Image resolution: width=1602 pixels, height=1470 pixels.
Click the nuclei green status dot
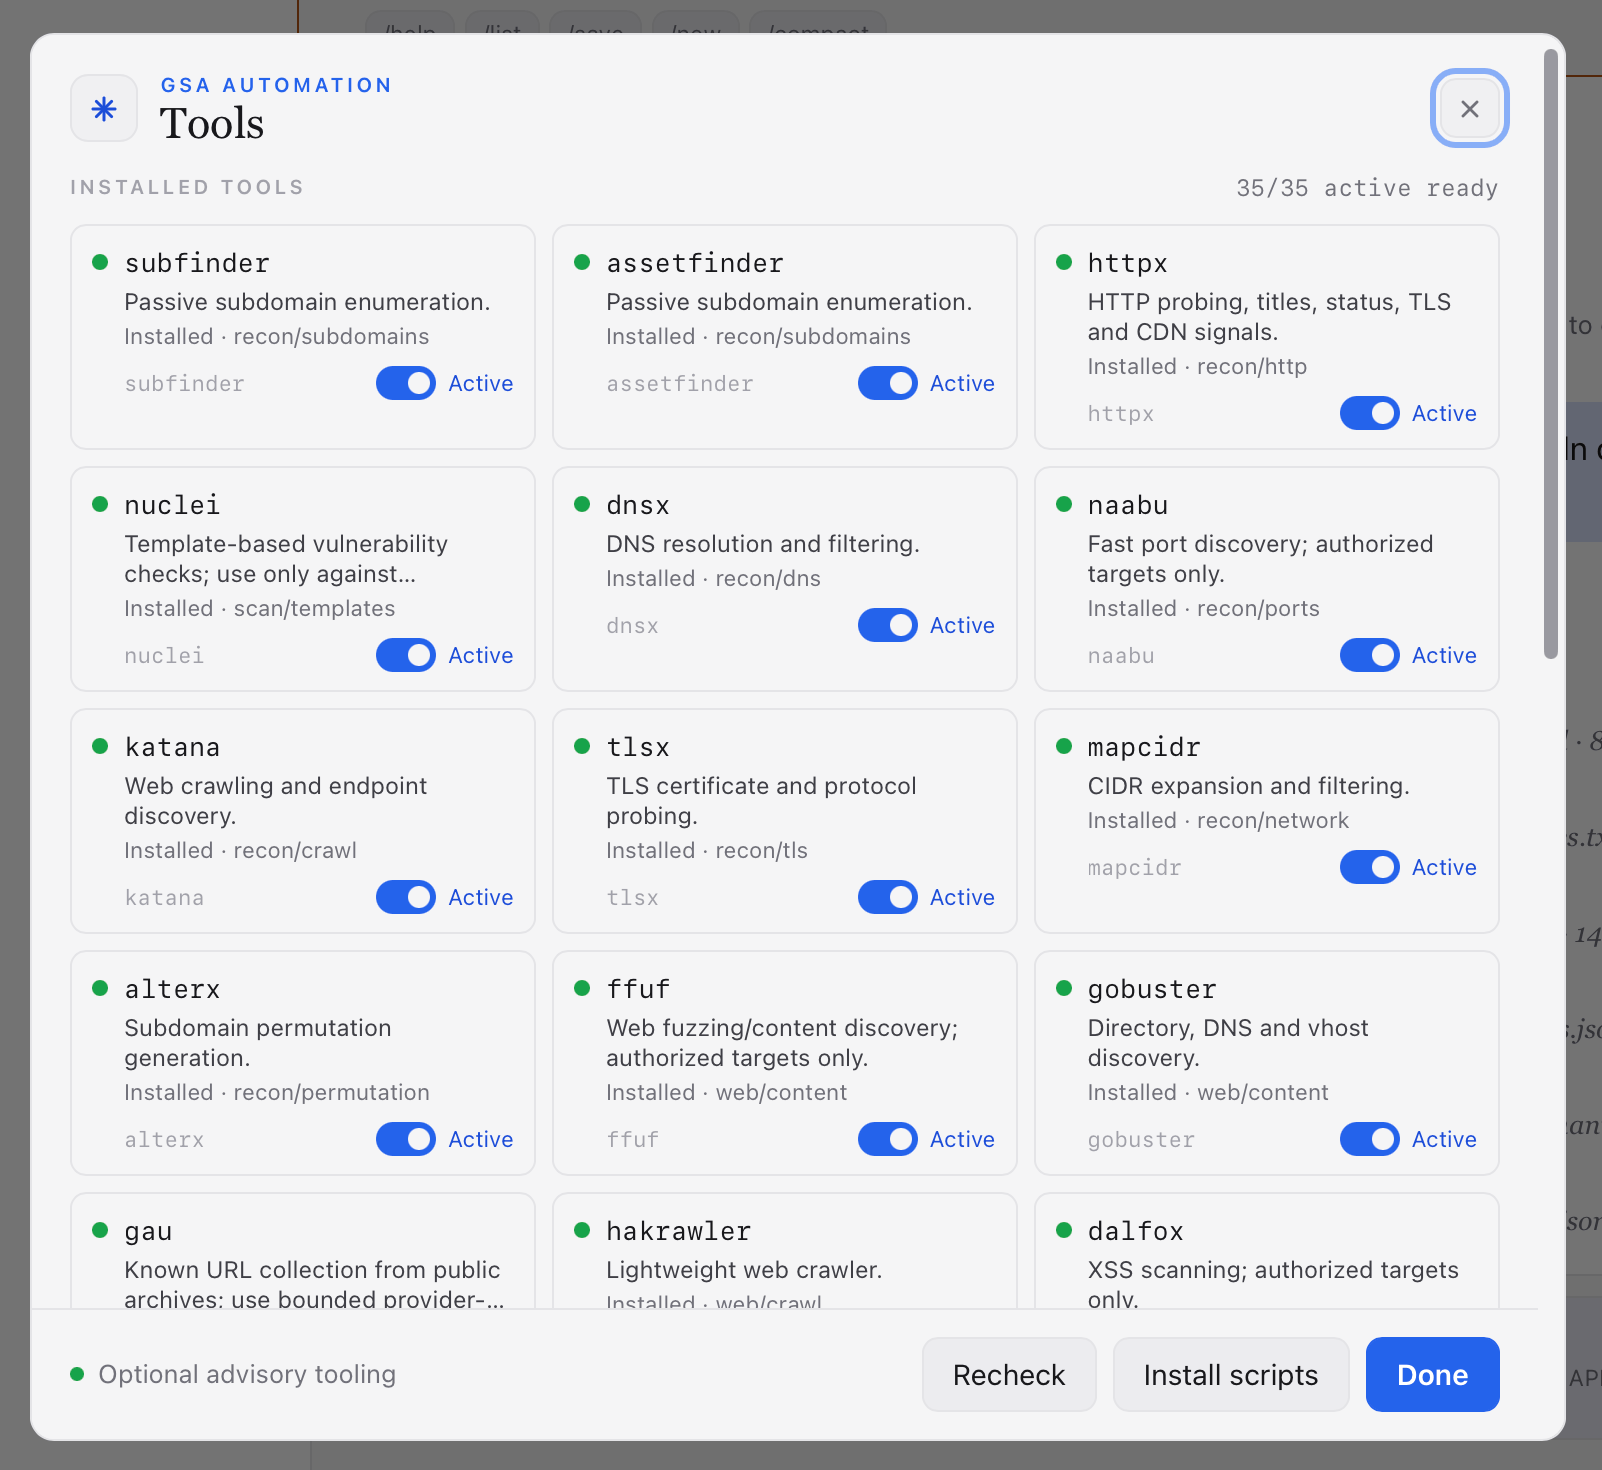click(x=100, y=504)
